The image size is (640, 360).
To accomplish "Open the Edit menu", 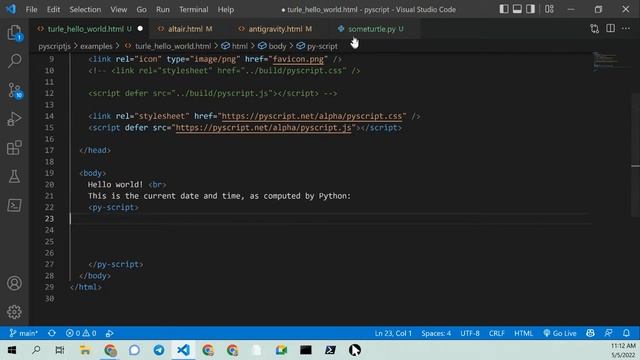I will click(53, 9).
